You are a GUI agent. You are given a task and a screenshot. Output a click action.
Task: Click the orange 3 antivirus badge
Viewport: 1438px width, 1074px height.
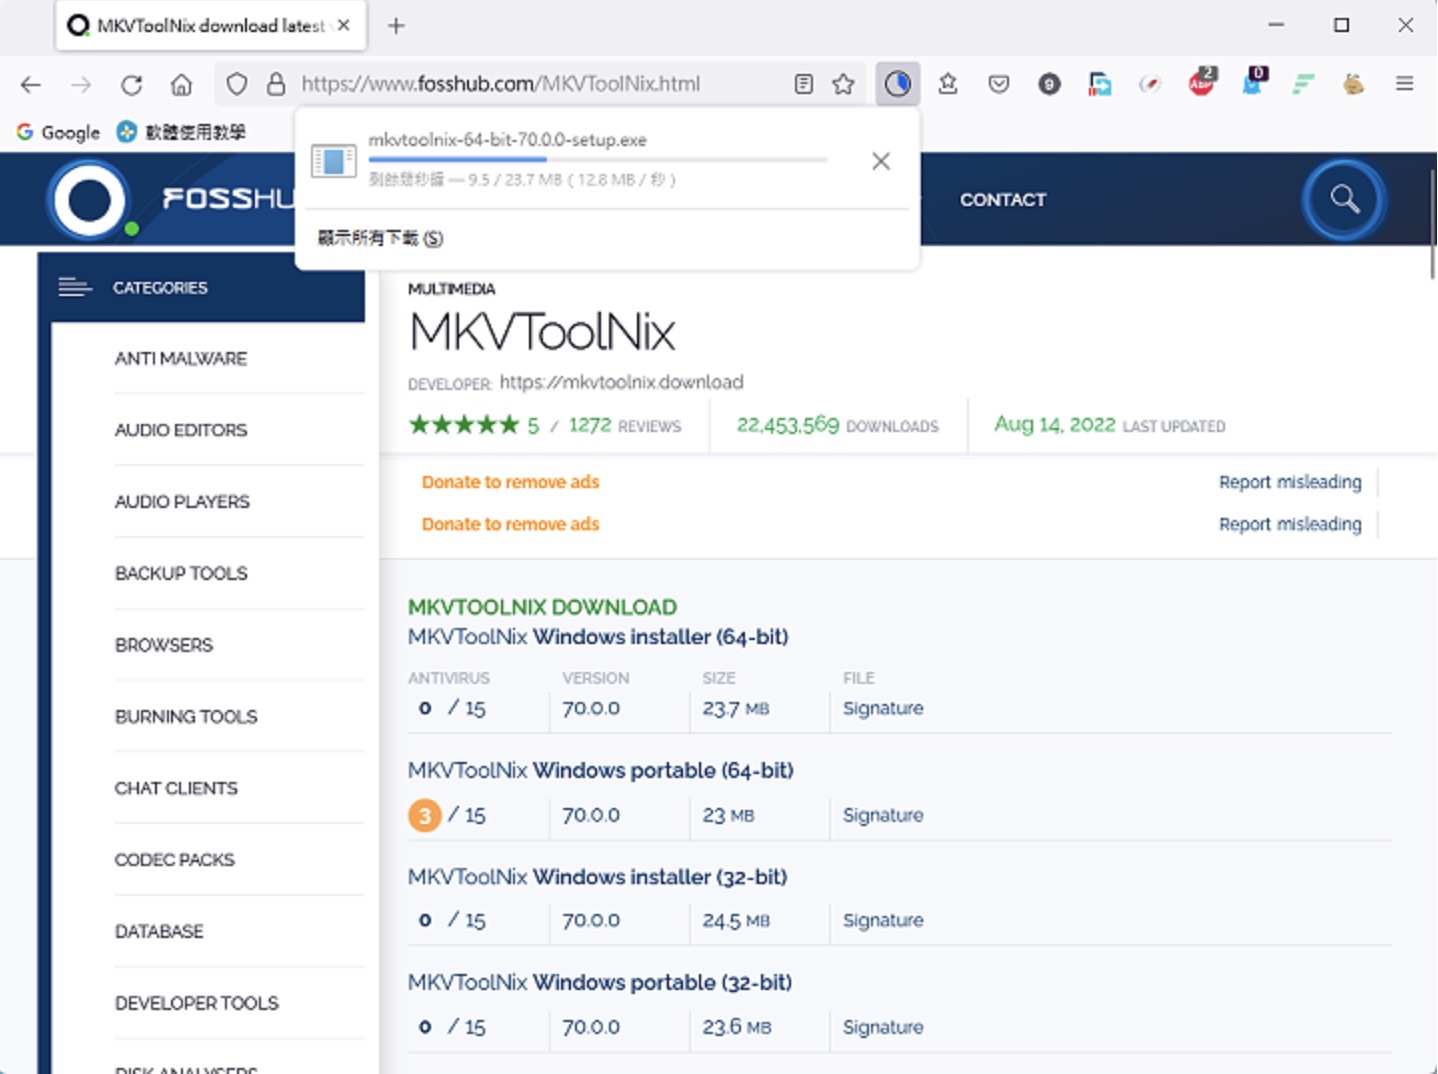point(425,816)
